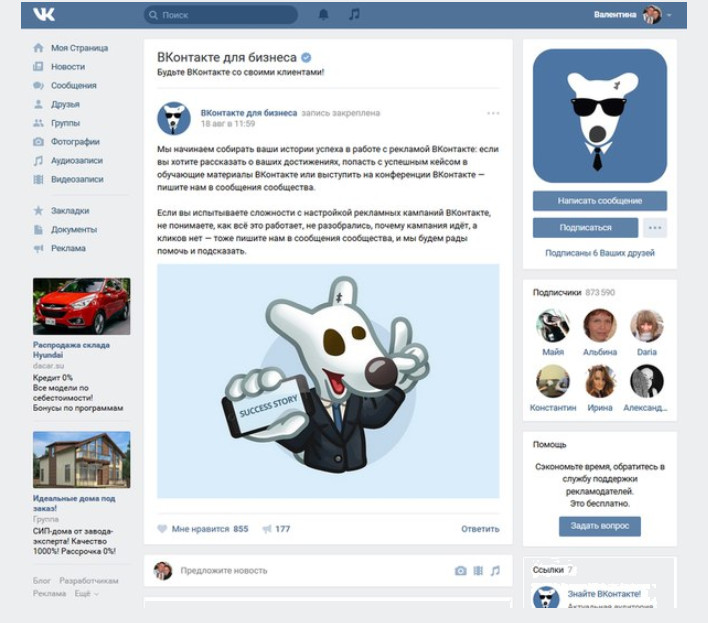Viewport: 708px width, 623px height.
Task: Open "Распродажа склада Hyundai" ad link
Action: (71, 350)
